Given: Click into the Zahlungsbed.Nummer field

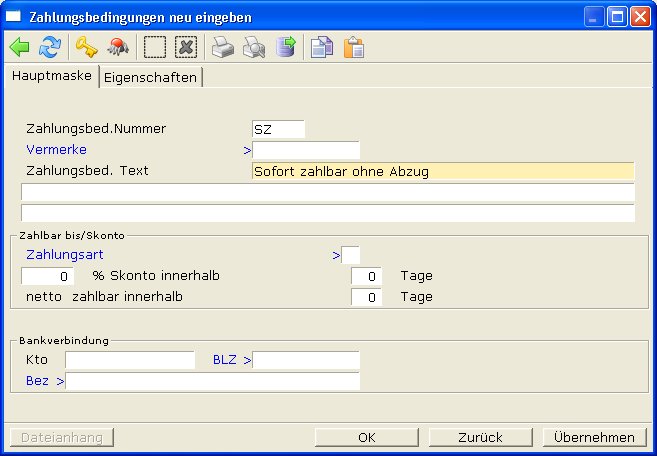Looking at the screenshot, I should pyautogui.click(x=278, y=128).
